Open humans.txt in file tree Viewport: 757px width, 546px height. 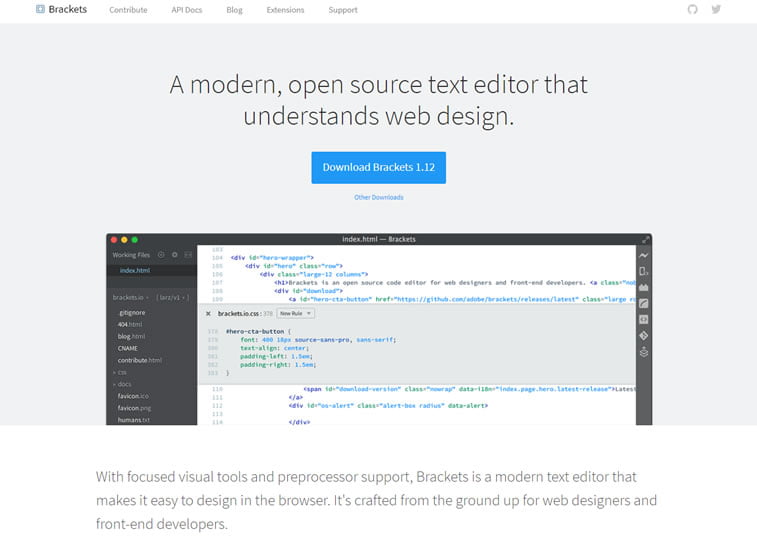tap(134, 420)
